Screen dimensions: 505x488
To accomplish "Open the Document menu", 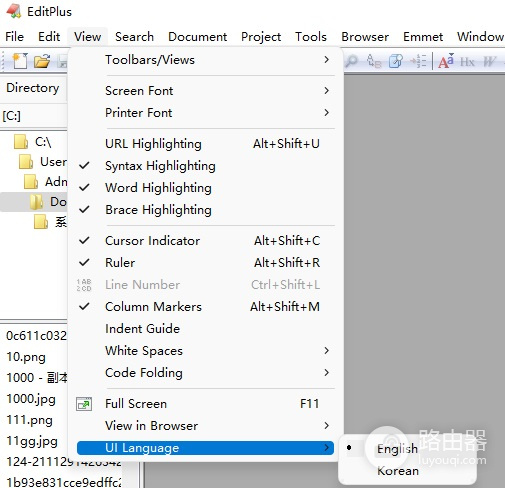I will (197, 36).
